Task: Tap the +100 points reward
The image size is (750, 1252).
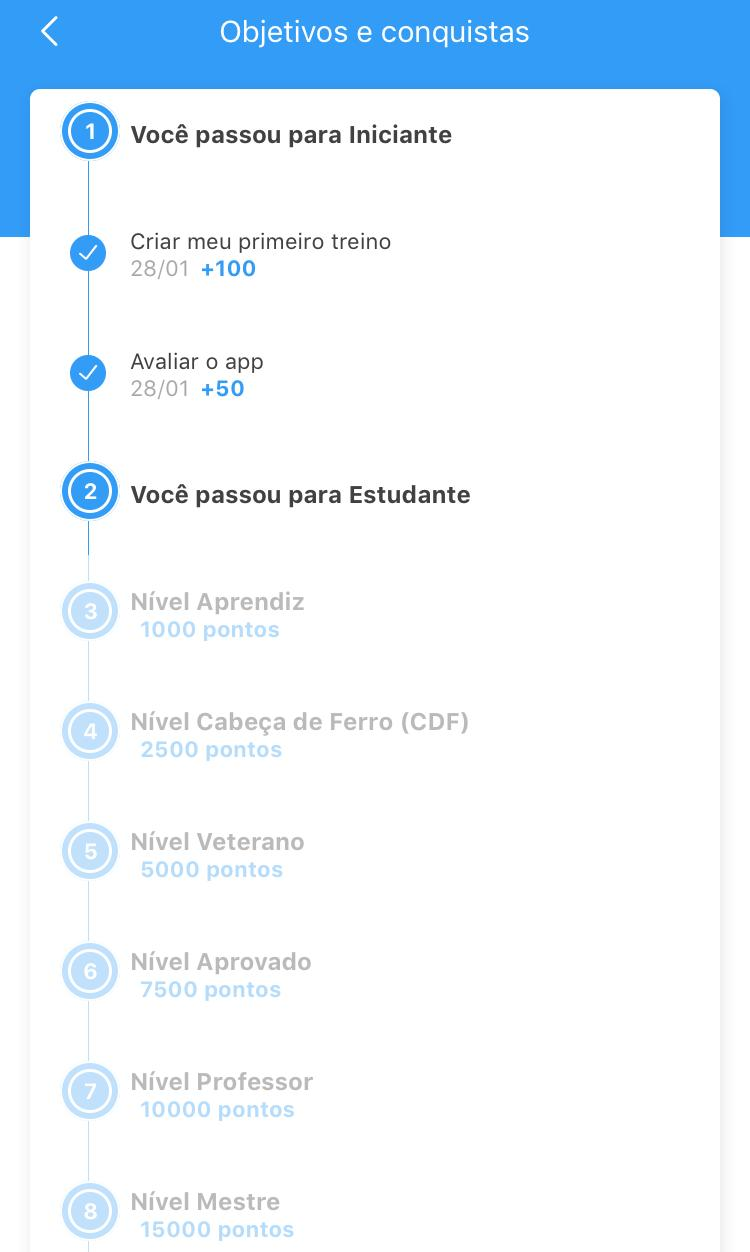Action: point(228,269)
